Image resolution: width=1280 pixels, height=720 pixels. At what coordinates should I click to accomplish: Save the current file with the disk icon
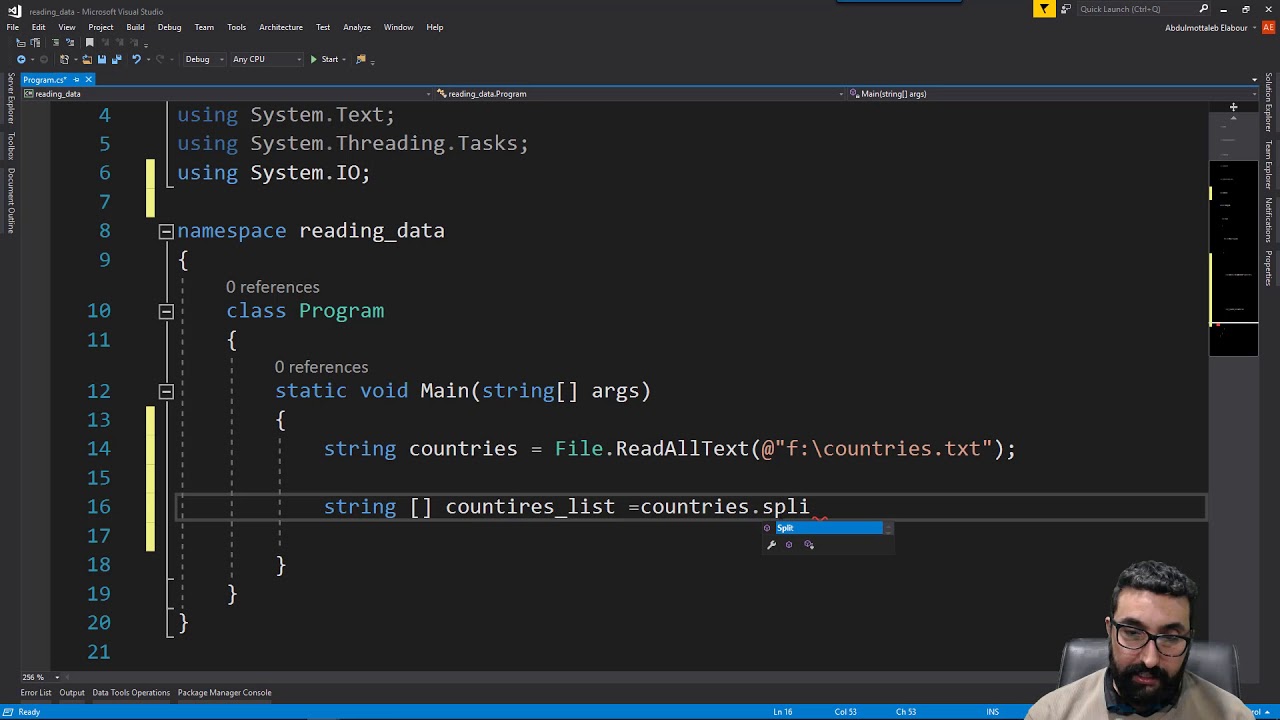click(x=102, y=59)
